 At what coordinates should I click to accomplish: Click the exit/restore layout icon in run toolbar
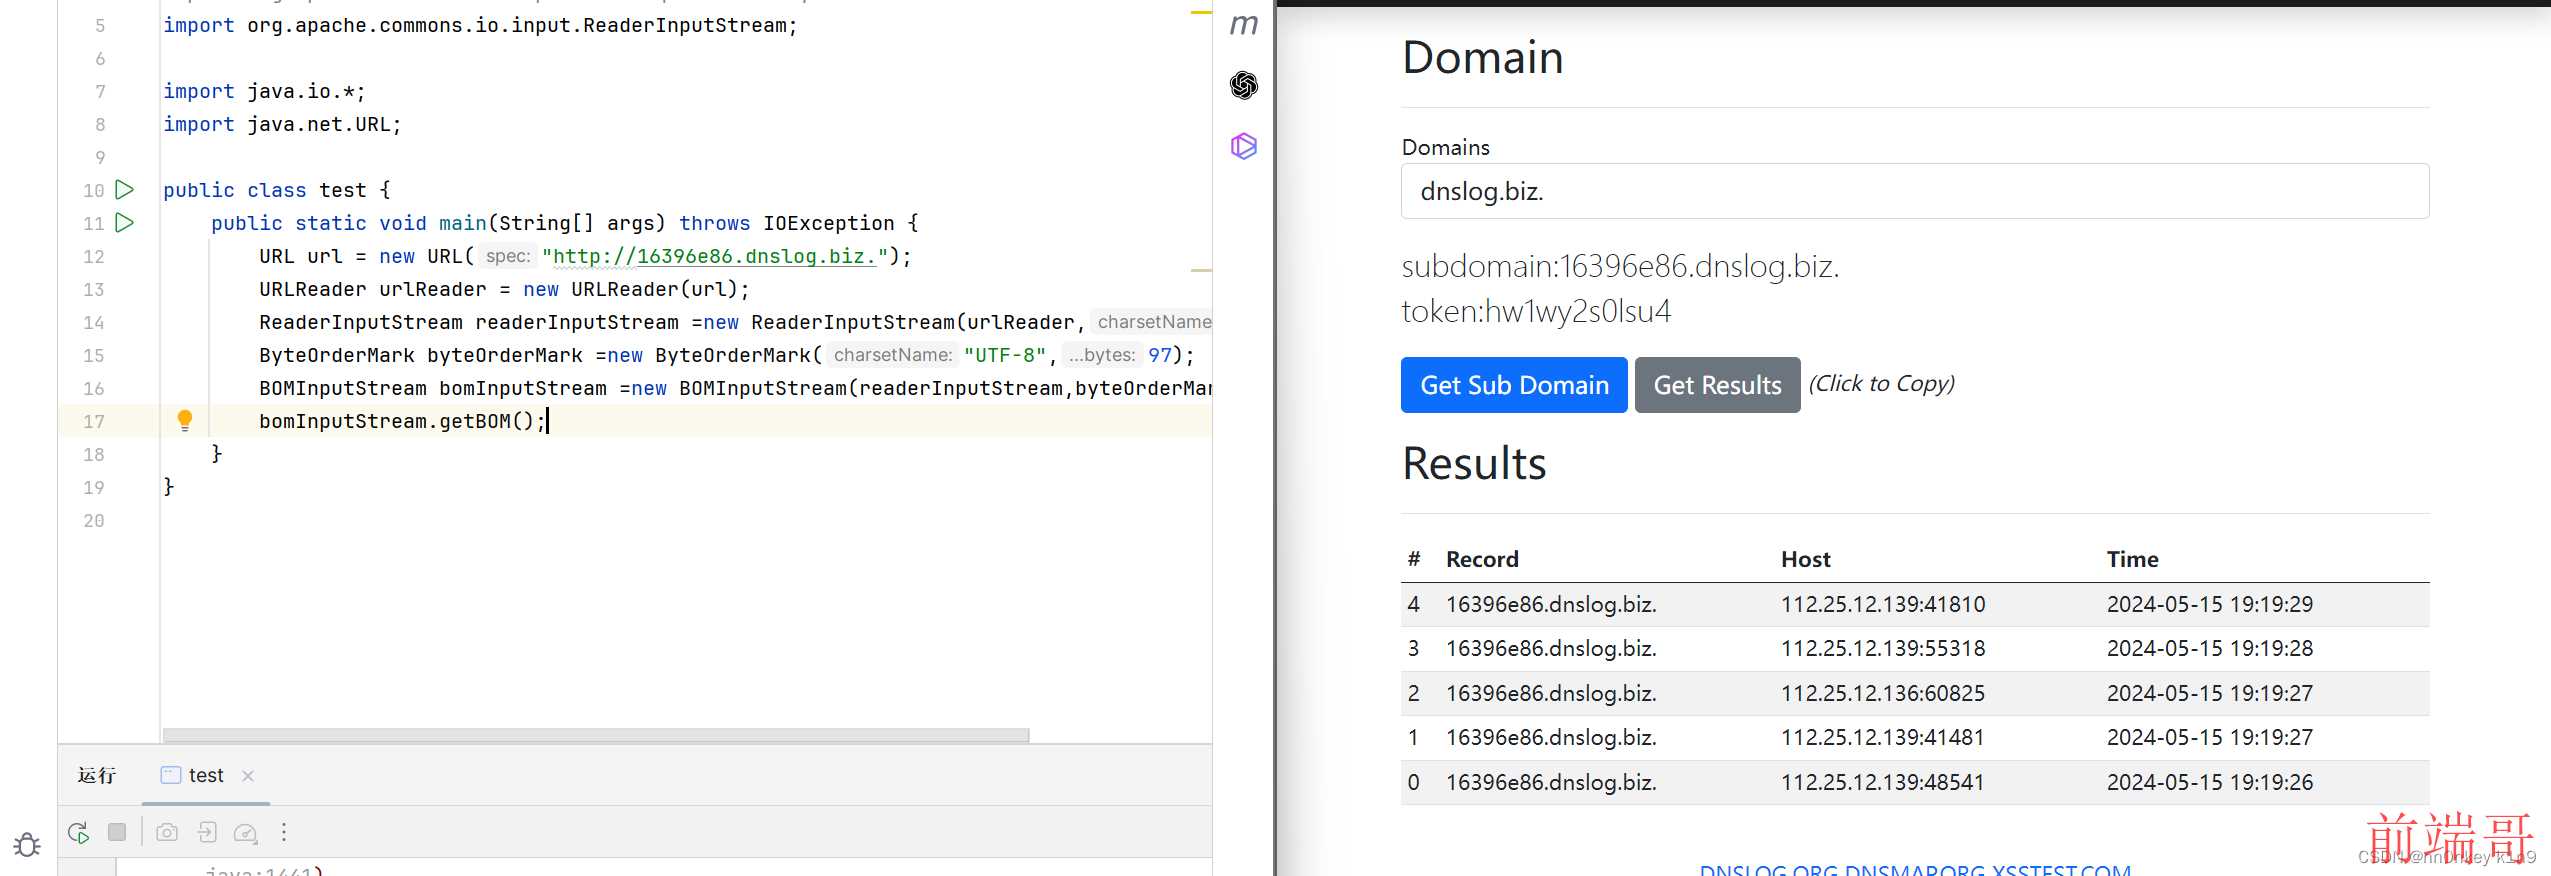[x=206, y=832]
